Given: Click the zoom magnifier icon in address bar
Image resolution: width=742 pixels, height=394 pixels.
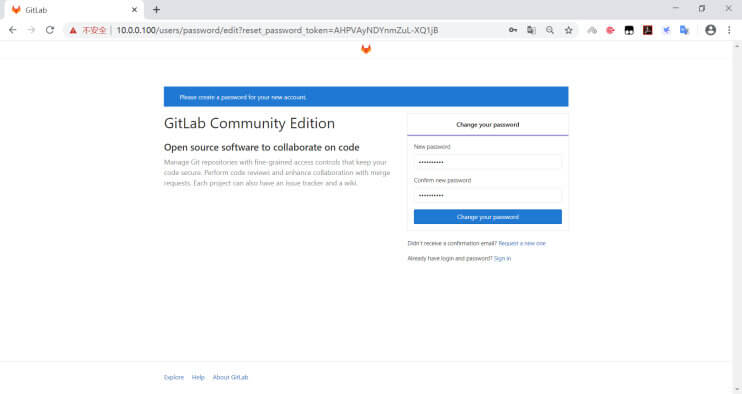Looking at the screenshot, I should (550, 30).
